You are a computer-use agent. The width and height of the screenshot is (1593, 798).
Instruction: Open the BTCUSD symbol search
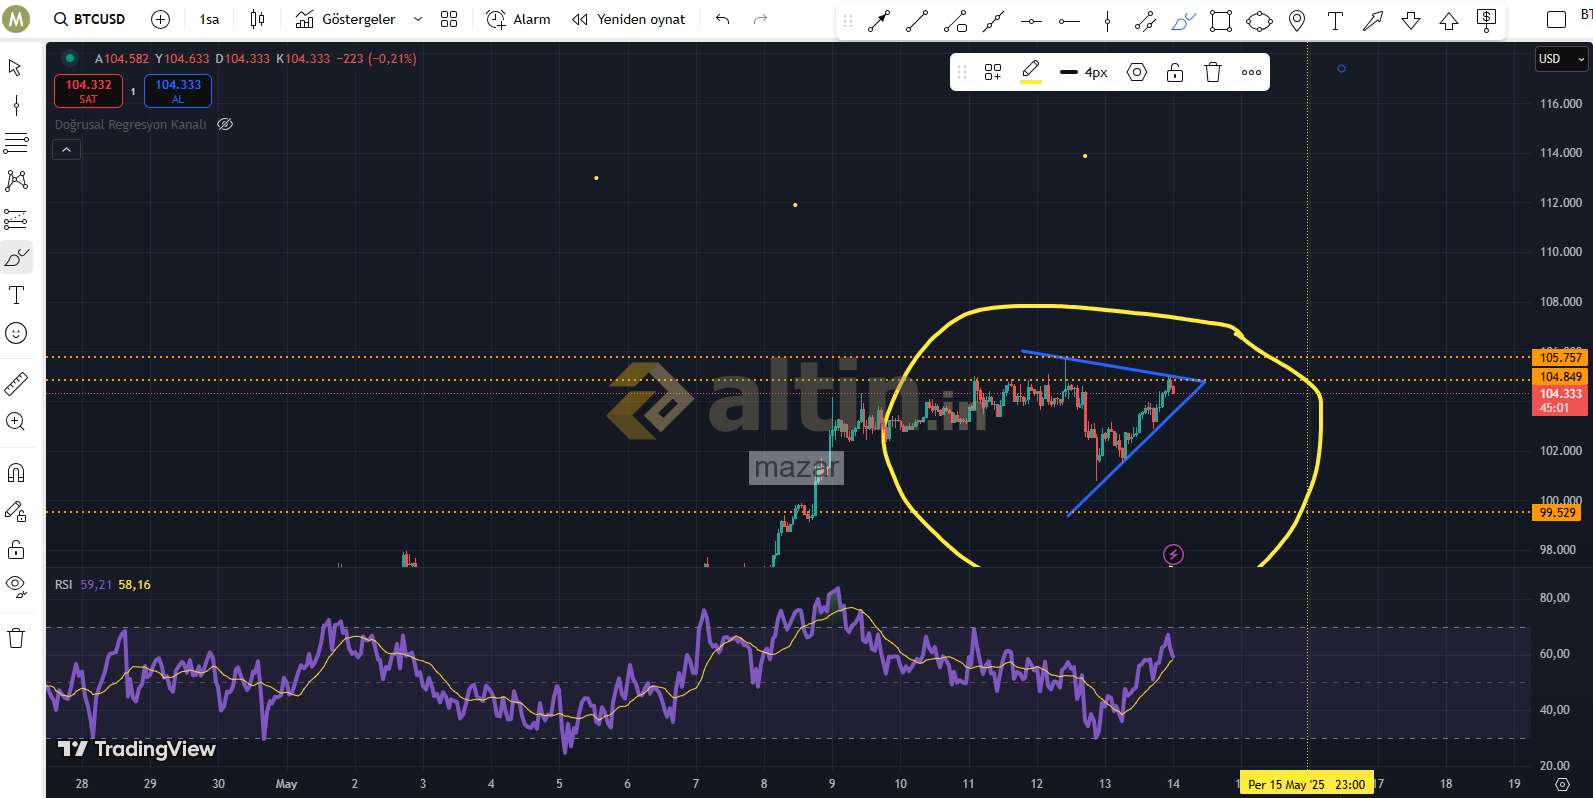(x=89, y=19)
